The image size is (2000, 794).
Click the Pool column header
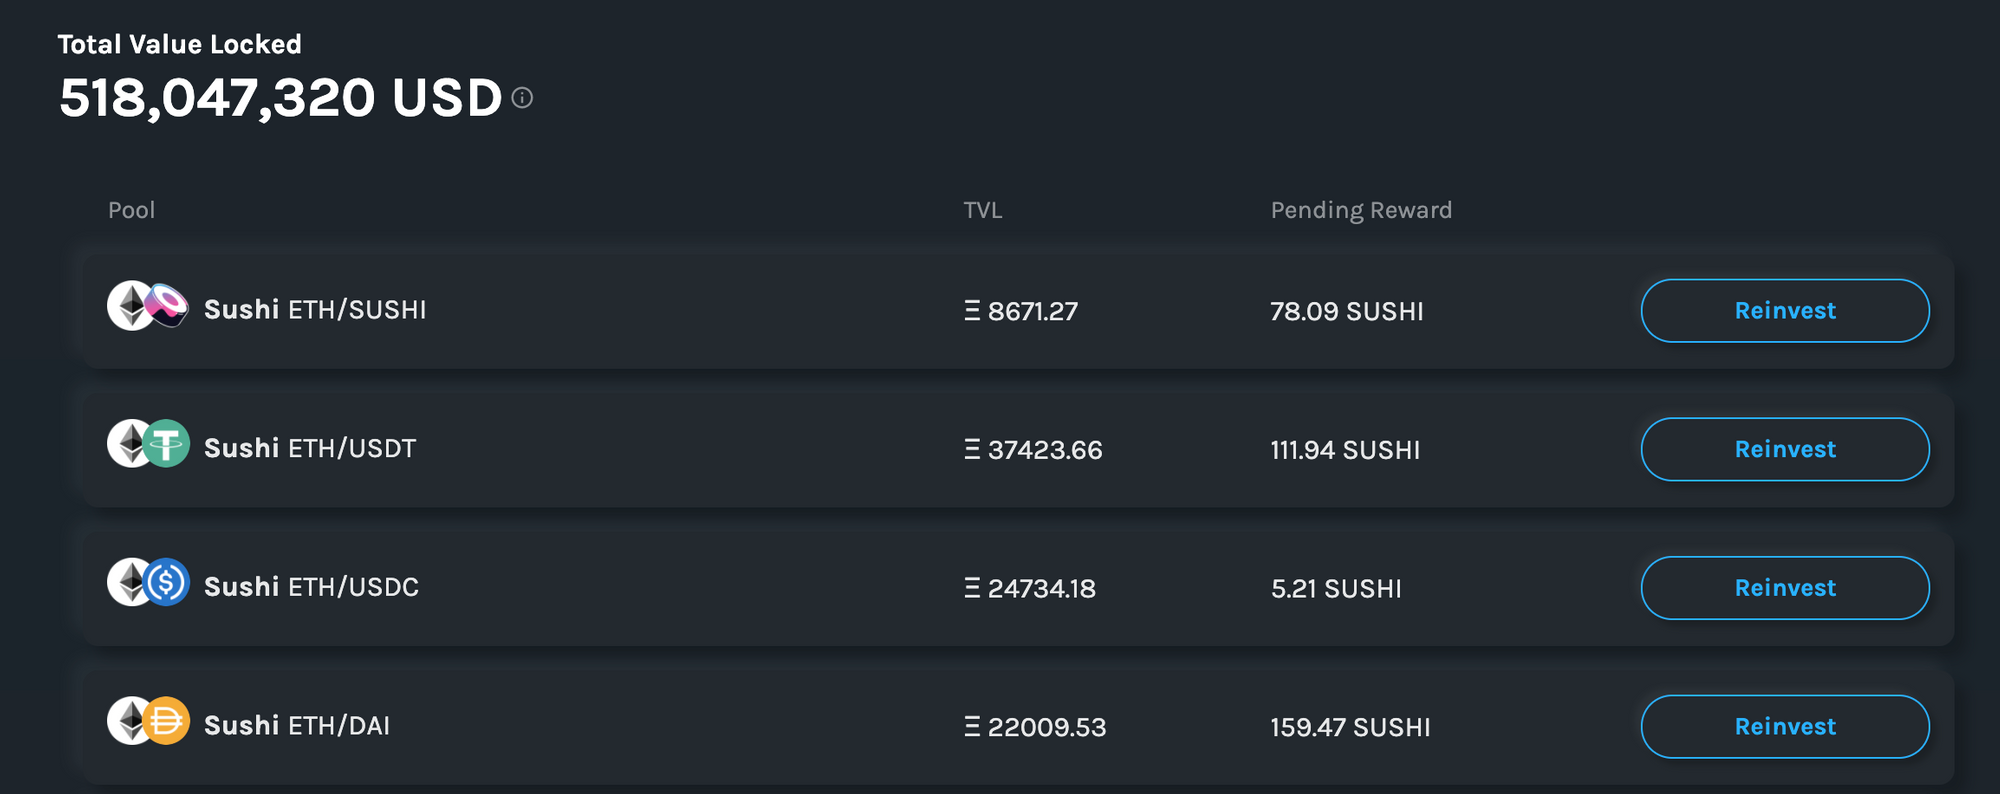tap(131, 210)
